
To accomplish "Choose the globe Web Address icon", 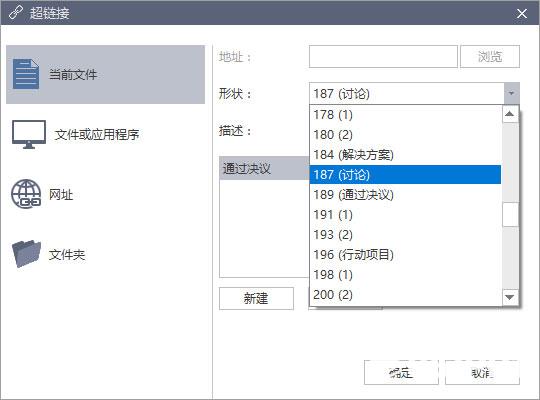I will tap(26, 194).
